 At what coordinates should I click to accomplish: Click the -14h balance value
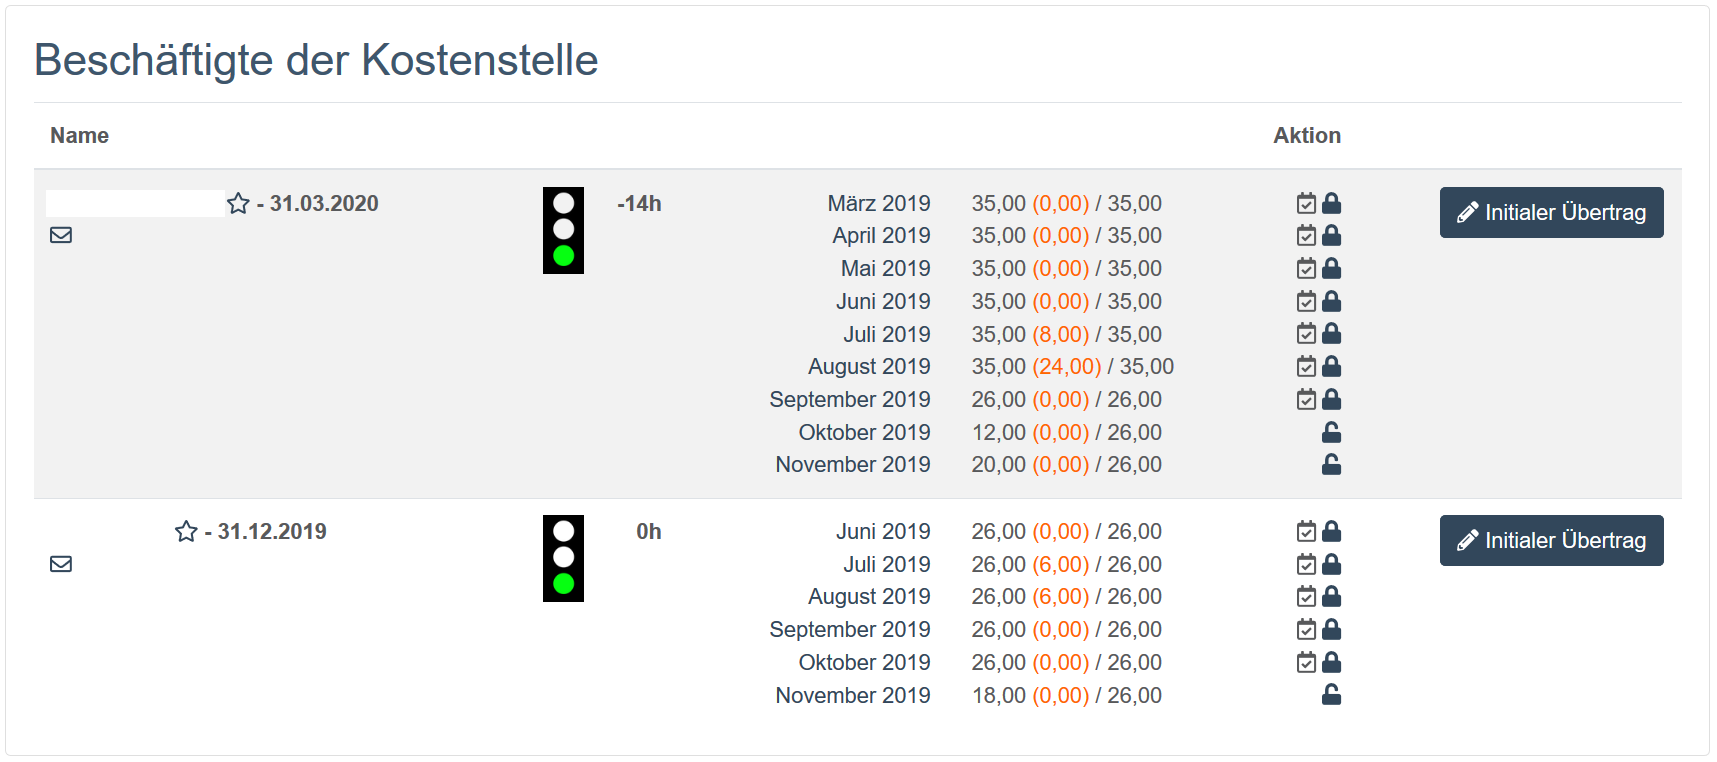pyautogui.click(x=639, y=204)
